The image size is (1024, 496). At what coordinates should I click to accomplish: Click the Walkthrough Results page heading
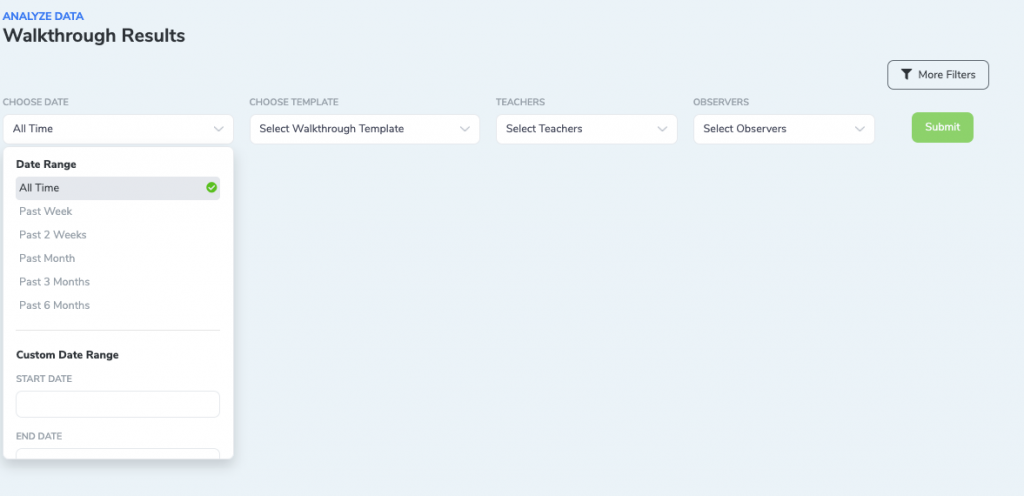click(94, 36)
